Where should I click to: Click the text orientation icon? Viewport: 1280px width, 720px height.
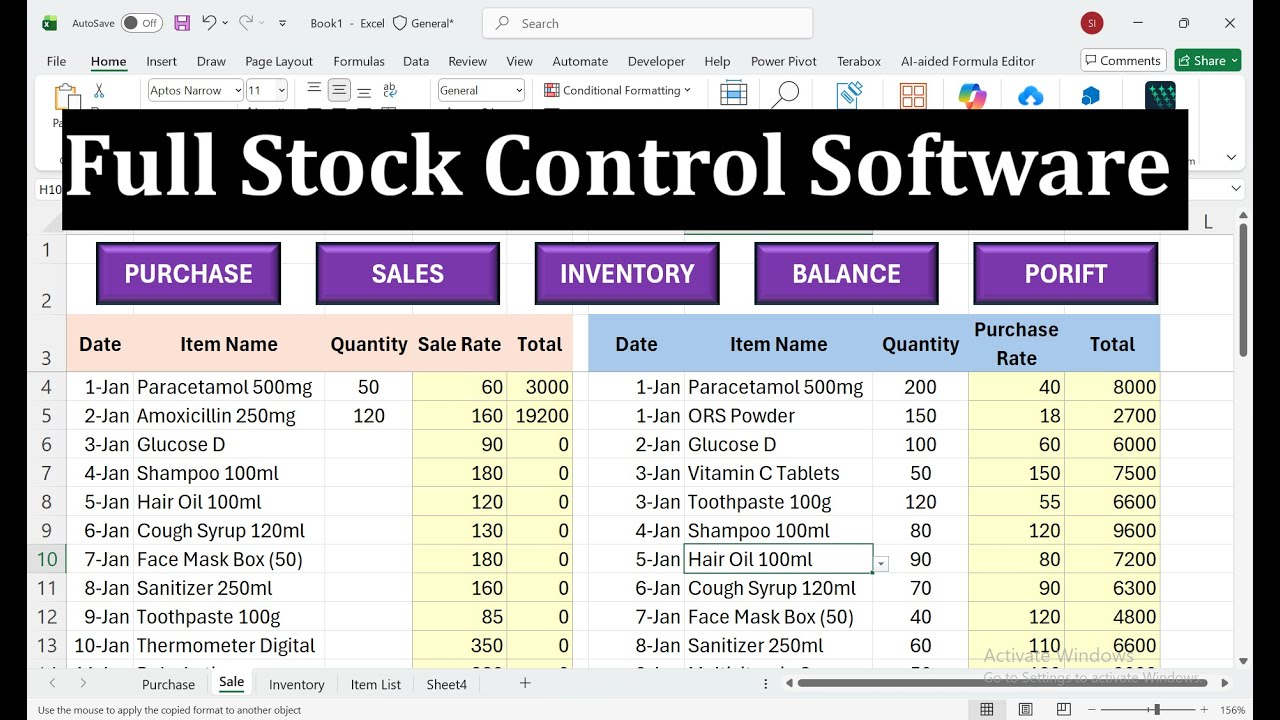(390, 90)
